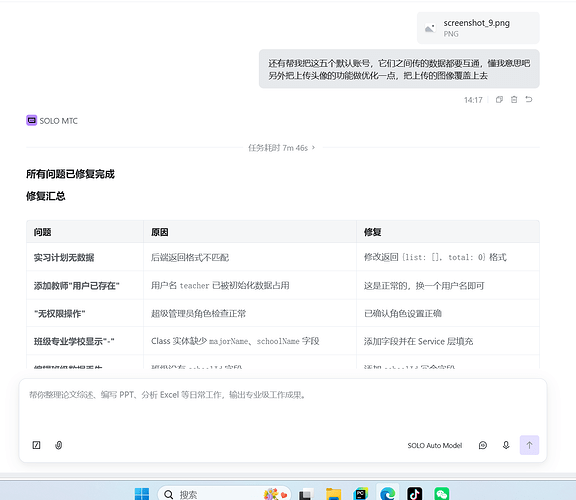Attach a file with the paperclip icon

tap(58, 445)
